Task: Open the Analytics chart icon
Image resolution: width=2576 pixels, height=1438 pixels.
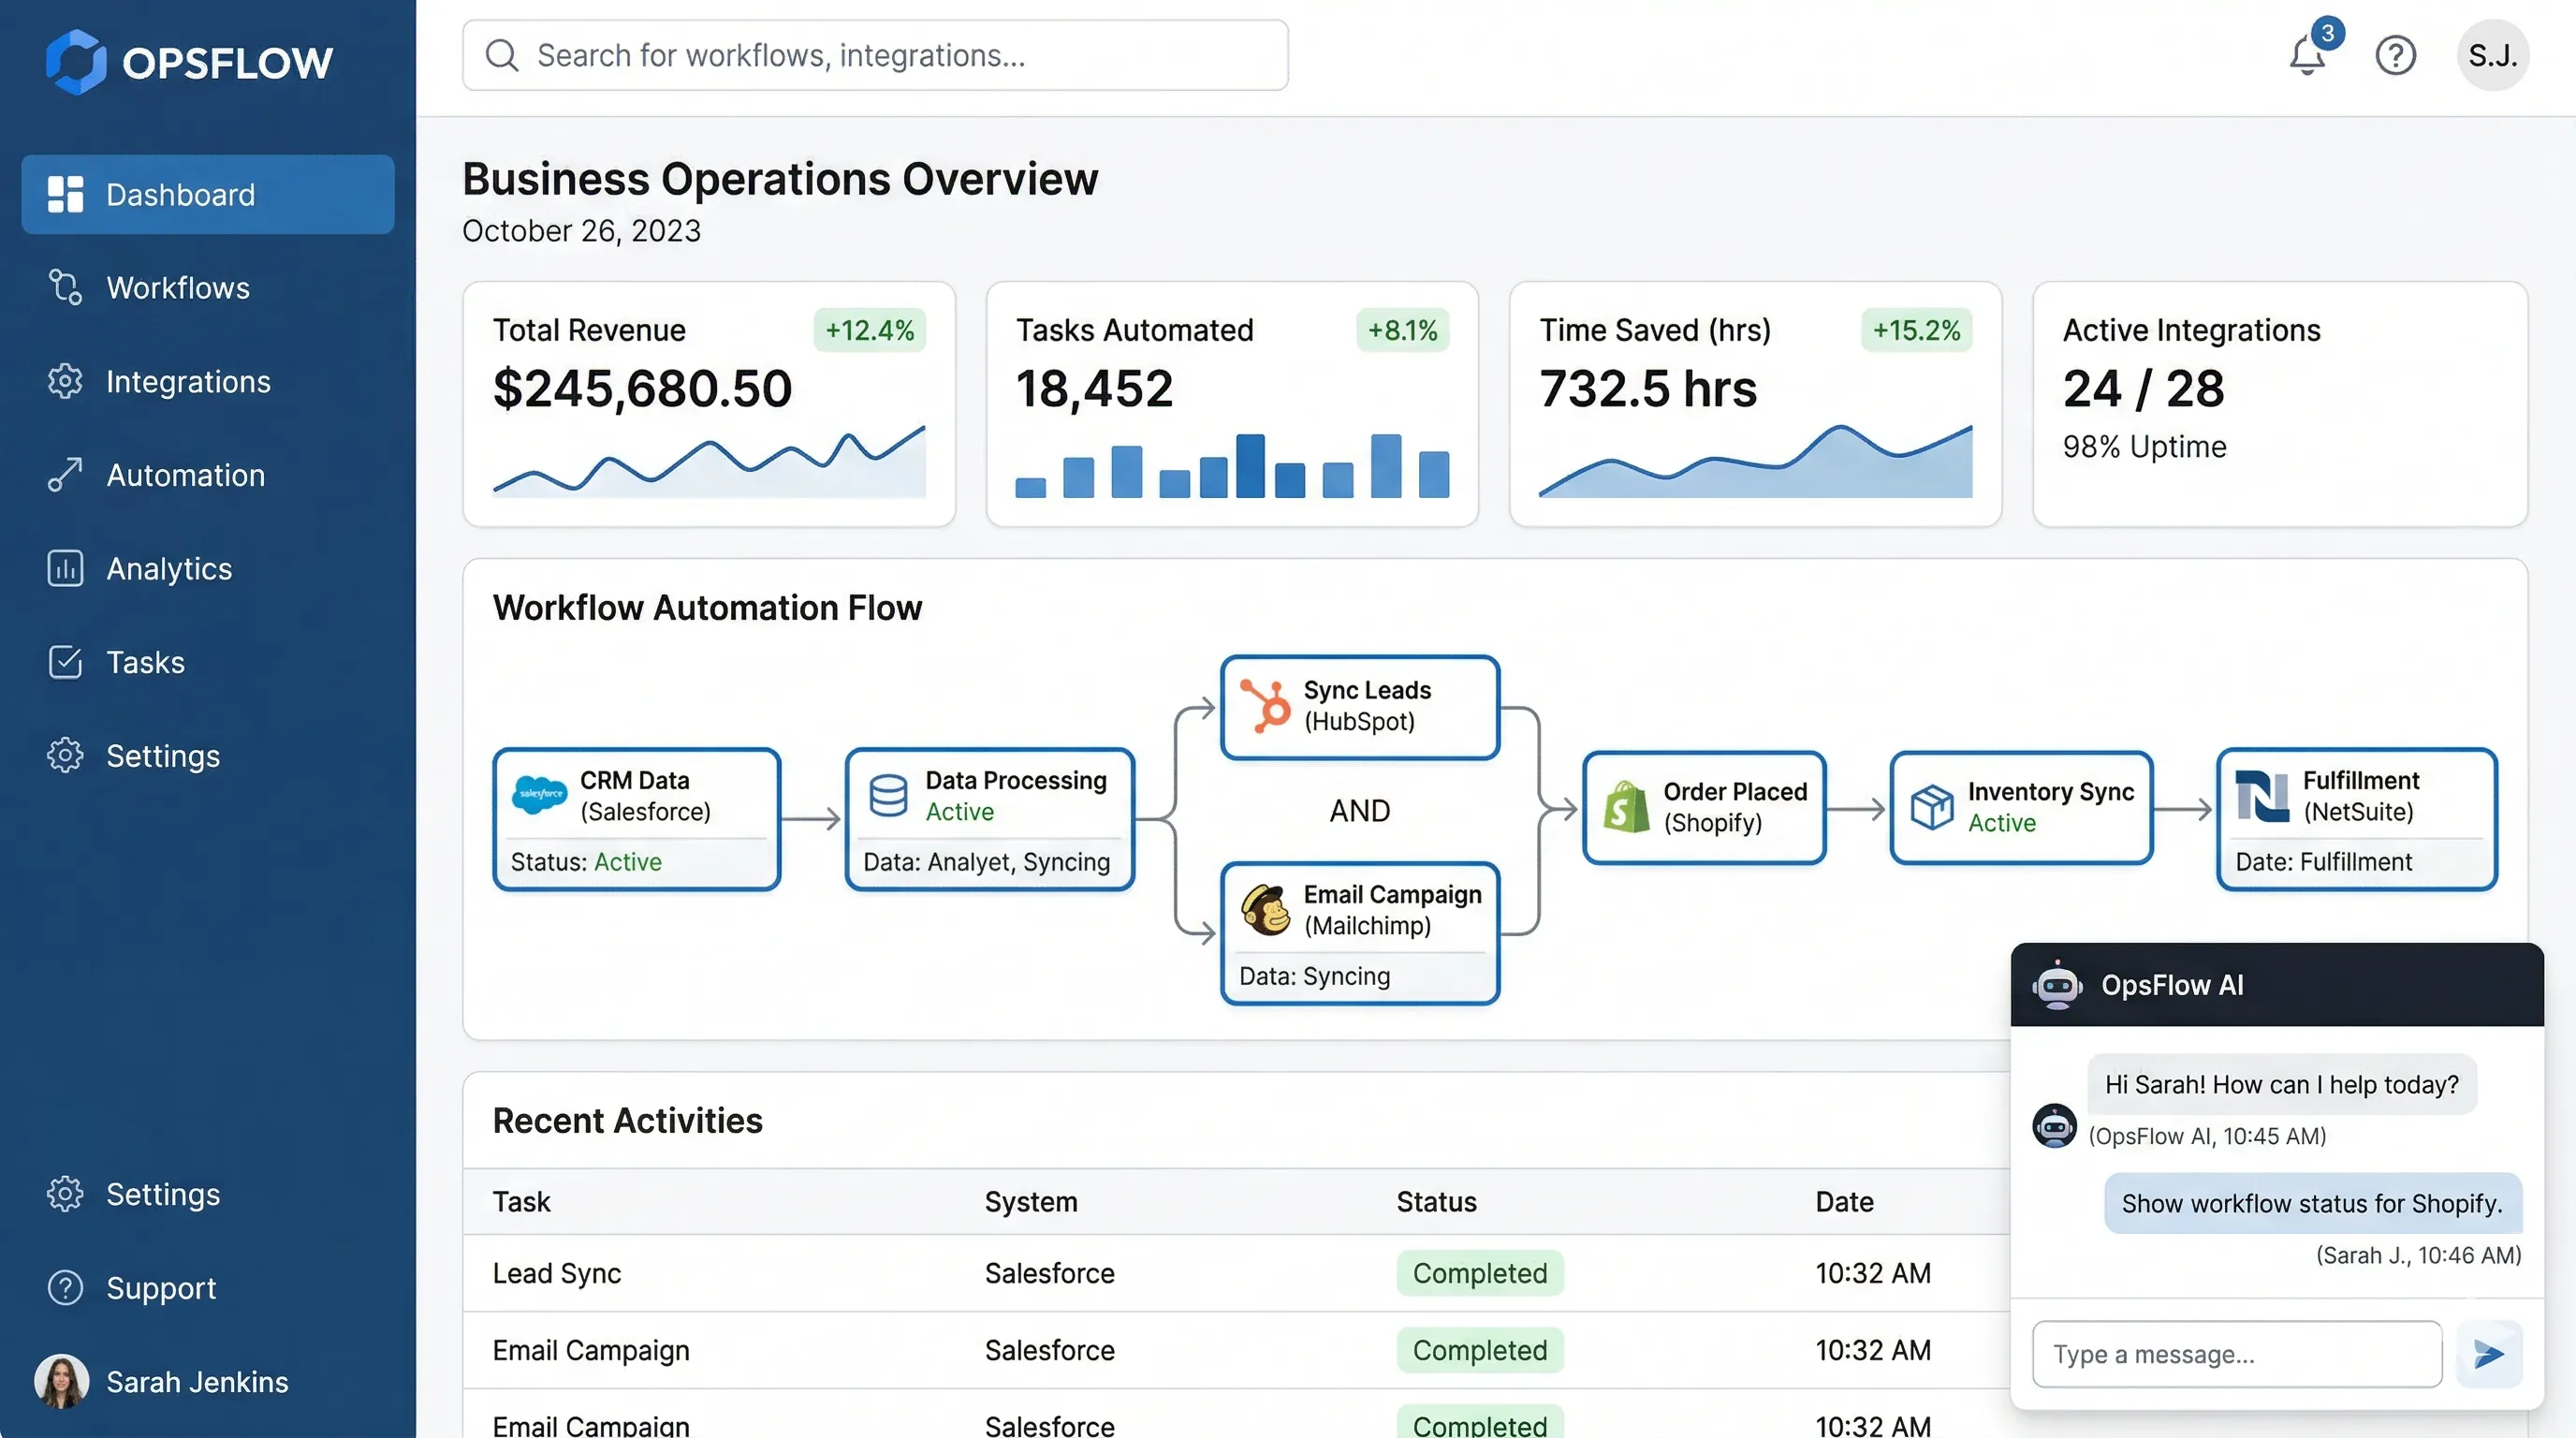Action: point(64,568)
